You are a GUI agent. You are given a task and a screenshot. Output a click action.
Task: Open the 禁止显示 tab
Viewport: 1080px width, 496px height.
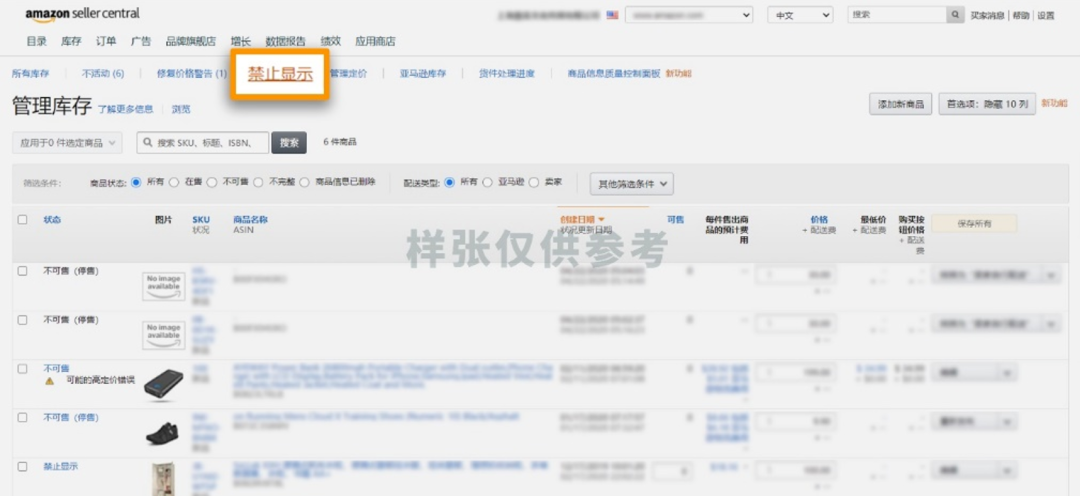pos(280,73)
